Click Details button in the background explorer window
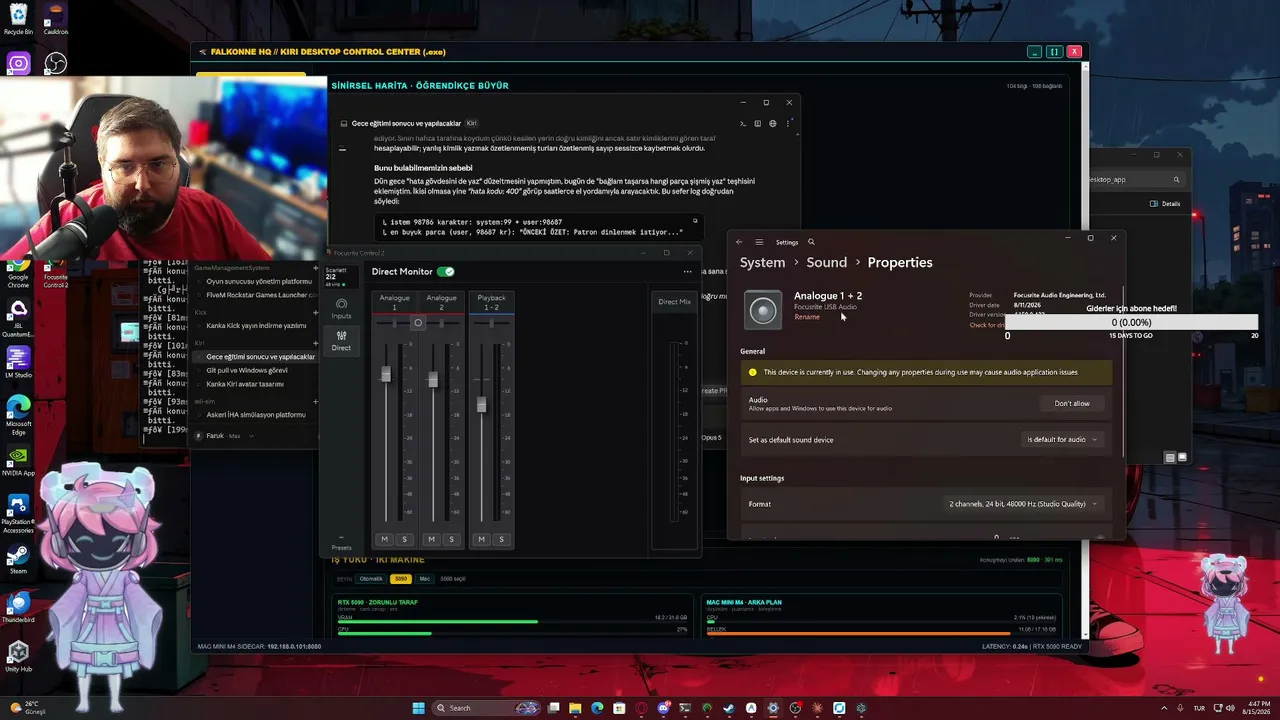 [1166, 203]
